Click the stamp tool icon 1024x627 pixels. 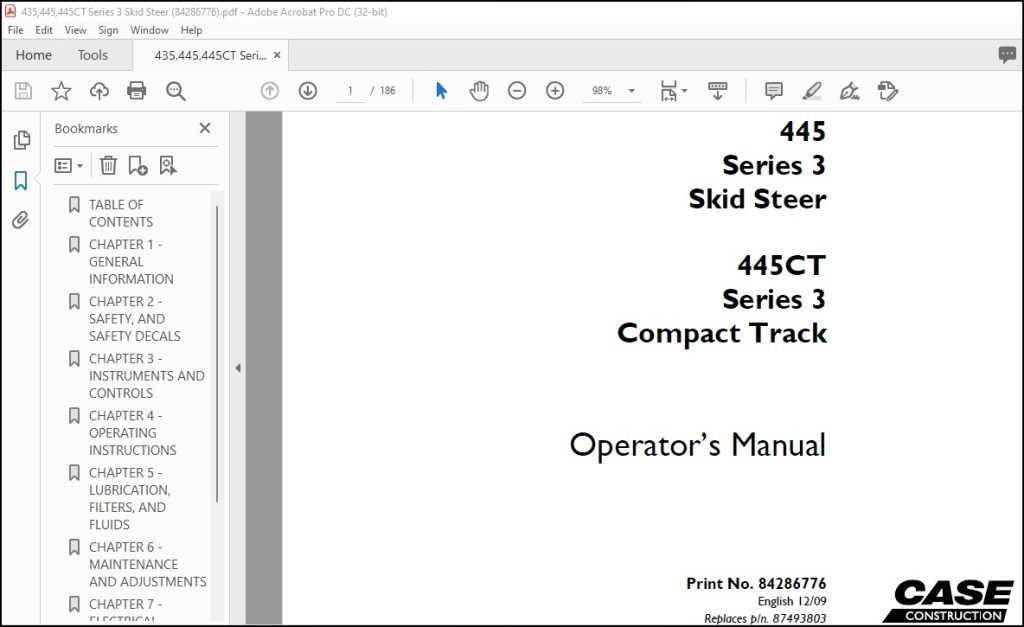[x=888, y=91]
